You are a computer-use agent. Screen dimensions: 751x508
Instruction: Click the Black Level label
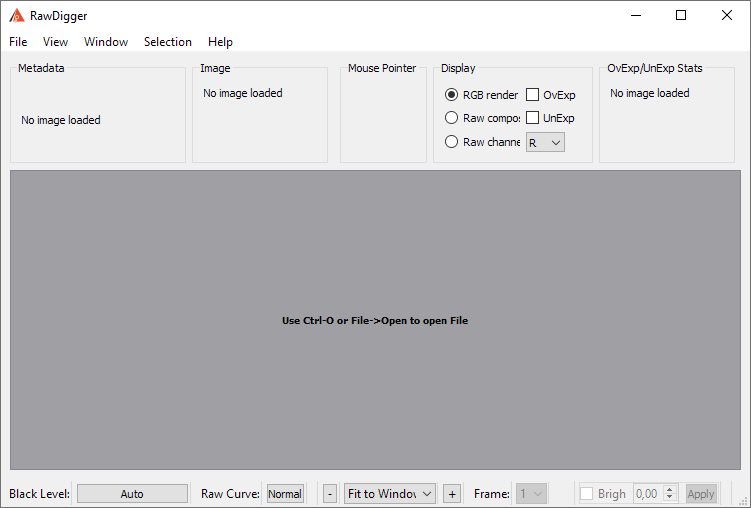click(40, 494)
